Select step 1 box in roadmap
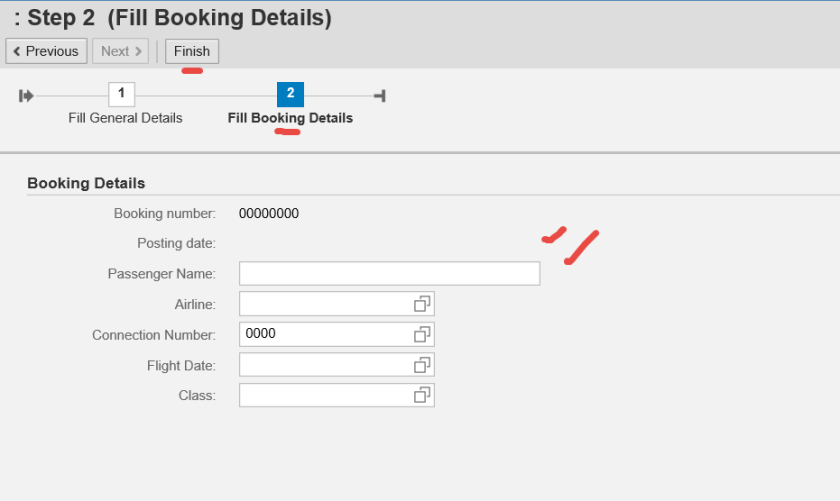Image resolution: width=840 pixels, height=501 pixels. [x=122, y=94]
